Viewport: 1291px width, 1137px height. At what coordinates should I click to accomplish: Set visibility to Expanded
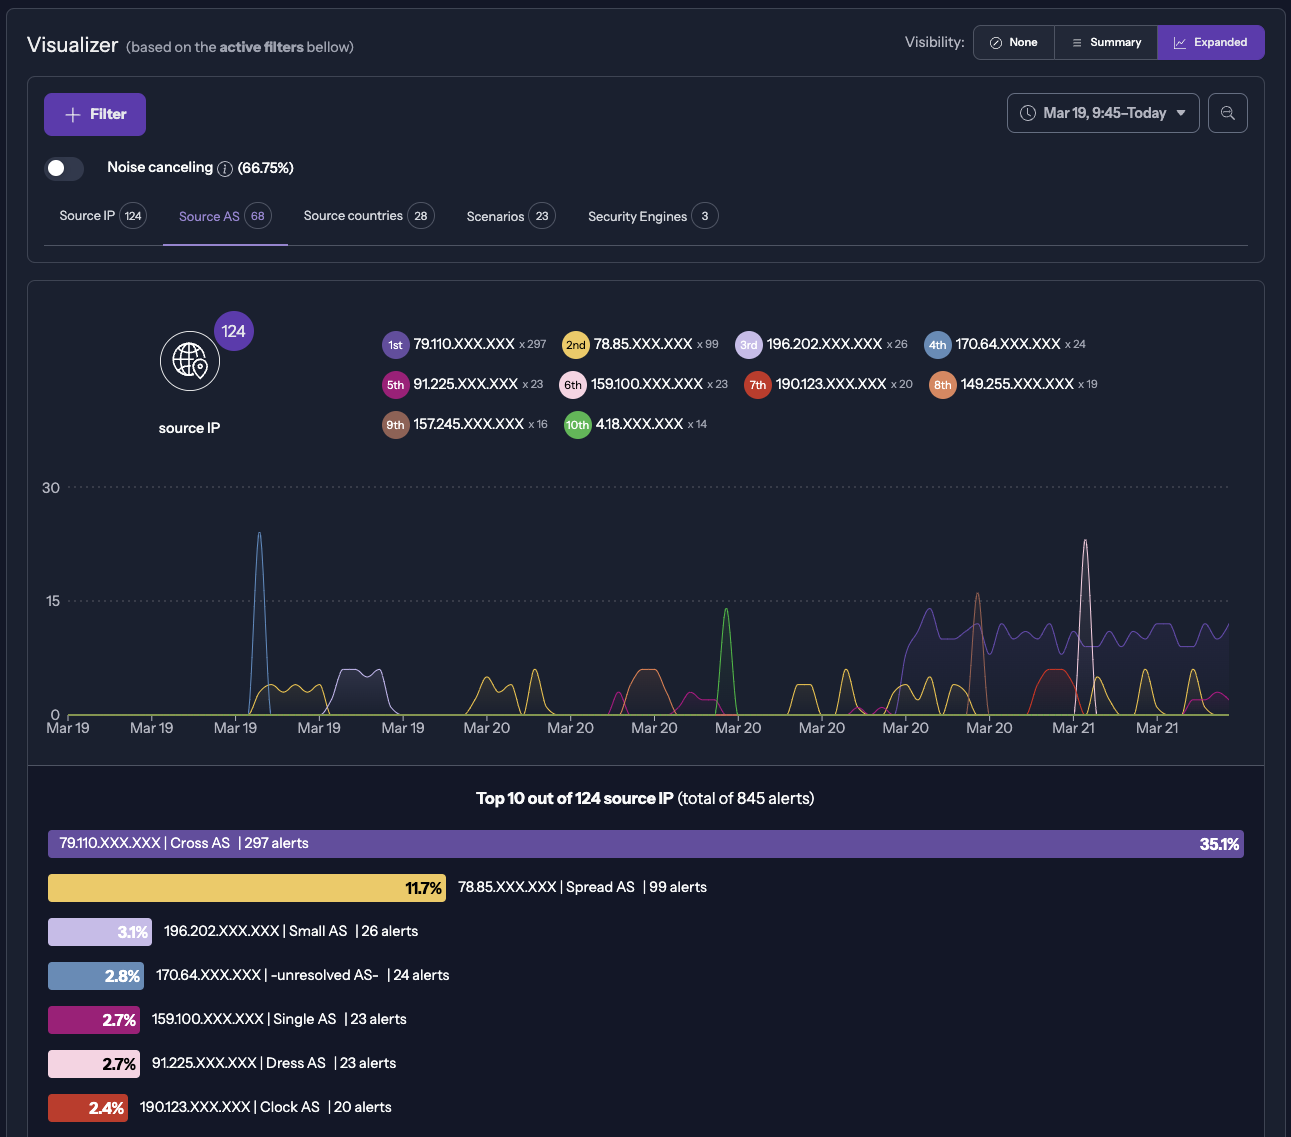point(1210,43)
